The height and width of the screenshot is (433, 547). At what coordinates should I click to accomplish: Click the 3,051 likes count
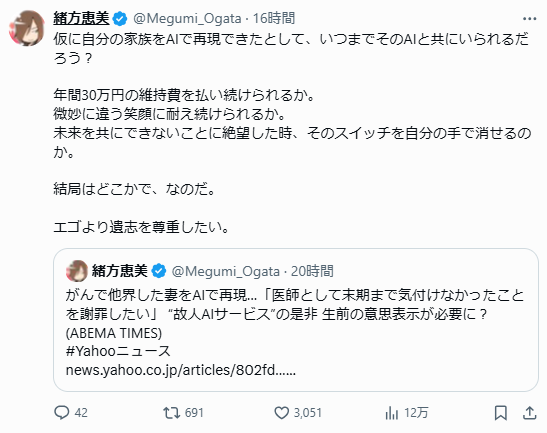click(x=307, y=413)
